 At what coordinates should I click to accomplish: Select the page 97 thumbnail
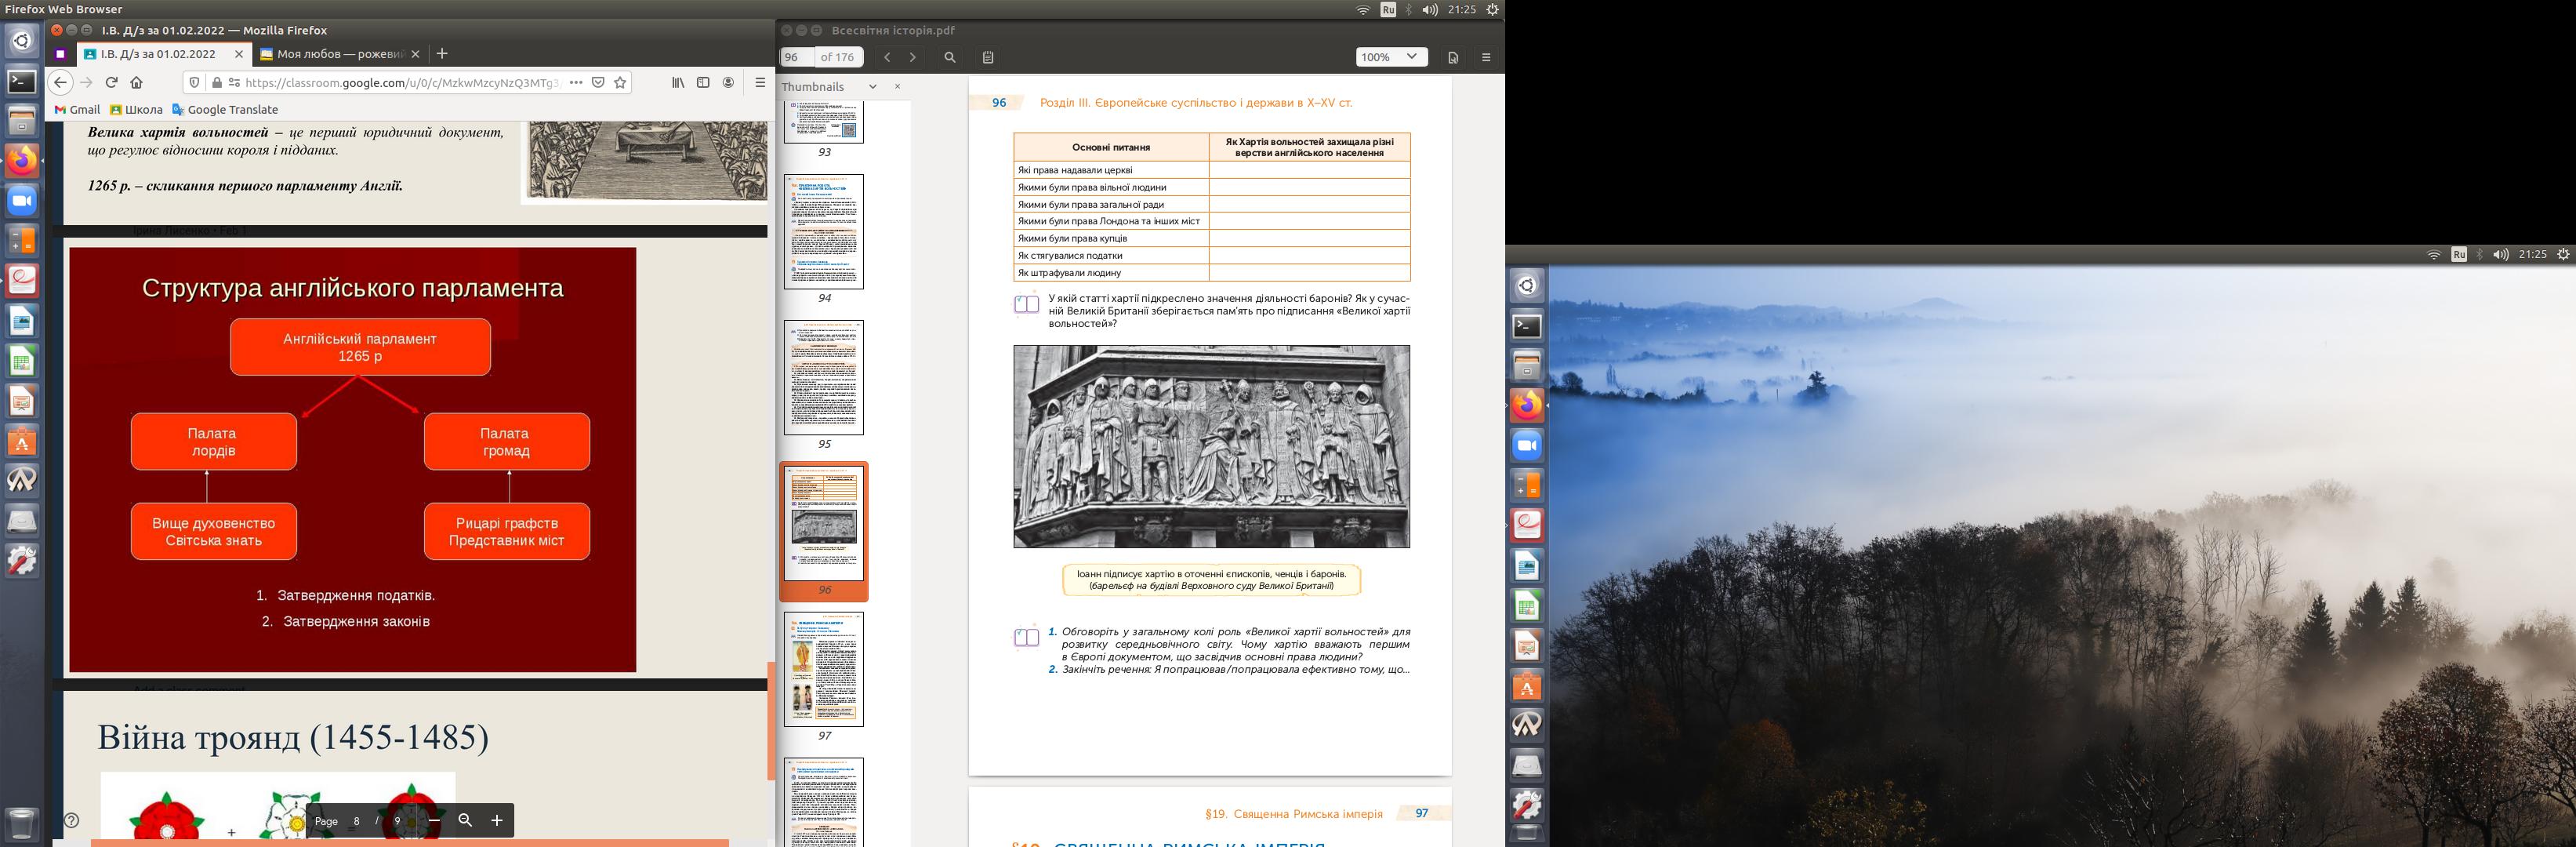click(823, 669)
